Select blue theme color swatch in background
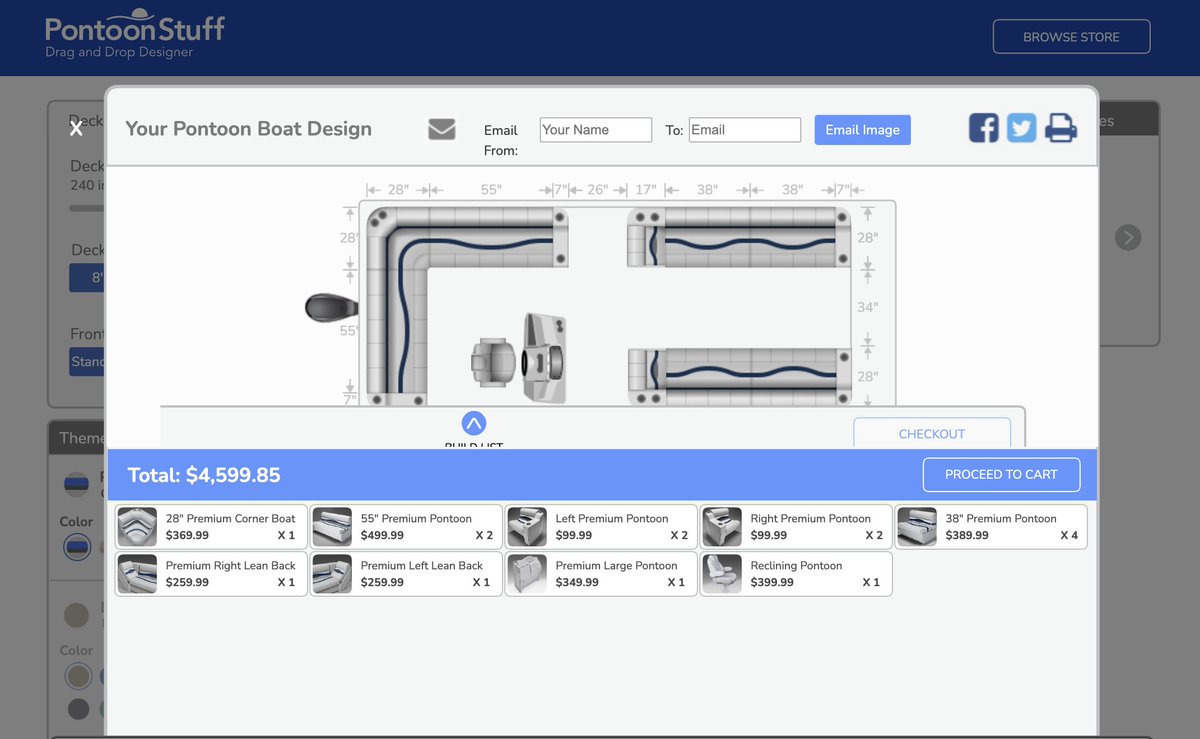This screenshot has height=739, width=1200. [x=77, y=547]
